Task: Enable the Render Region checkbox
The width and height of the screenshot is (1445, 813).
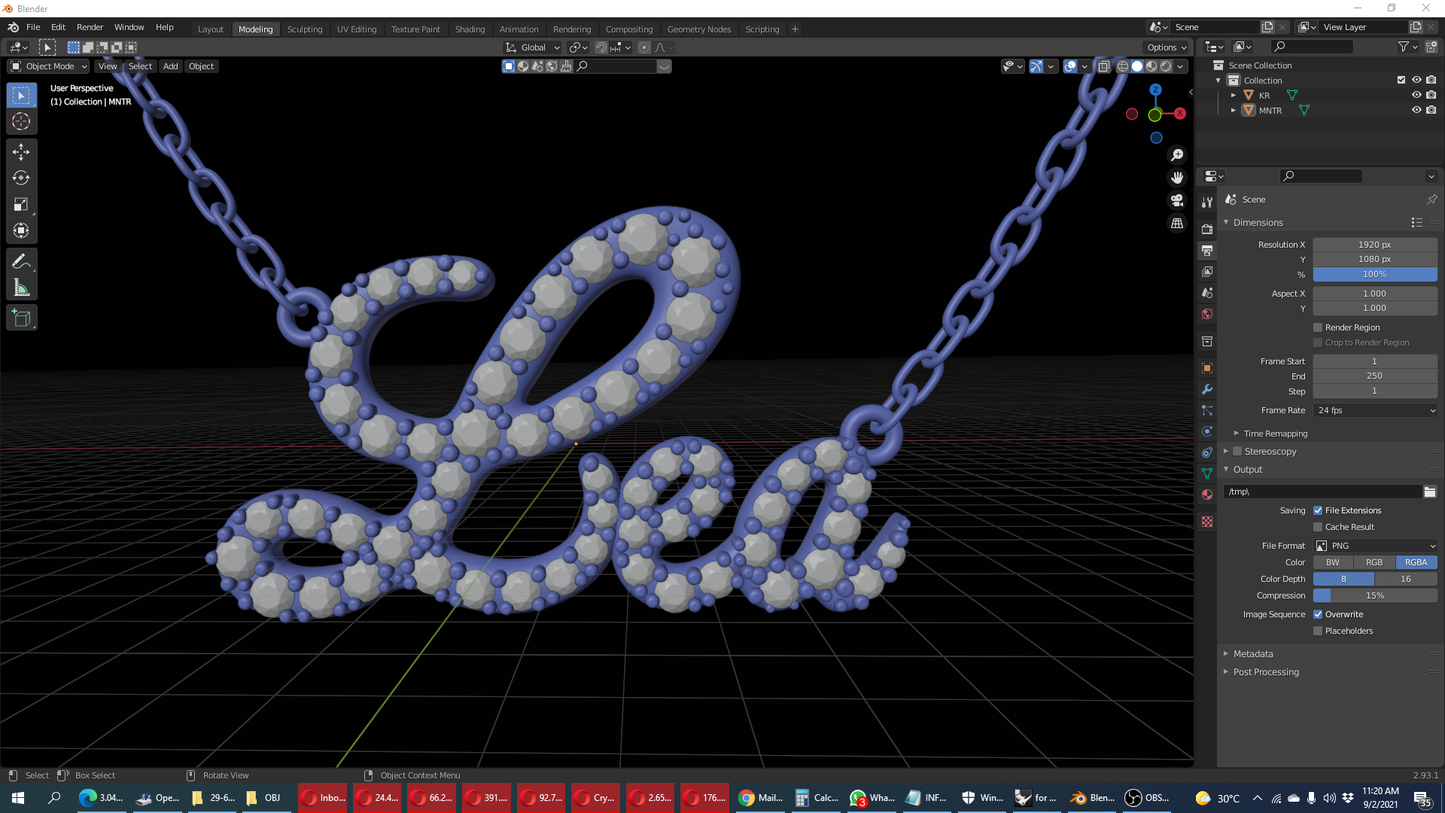Action: click(x=1318, y=327)
